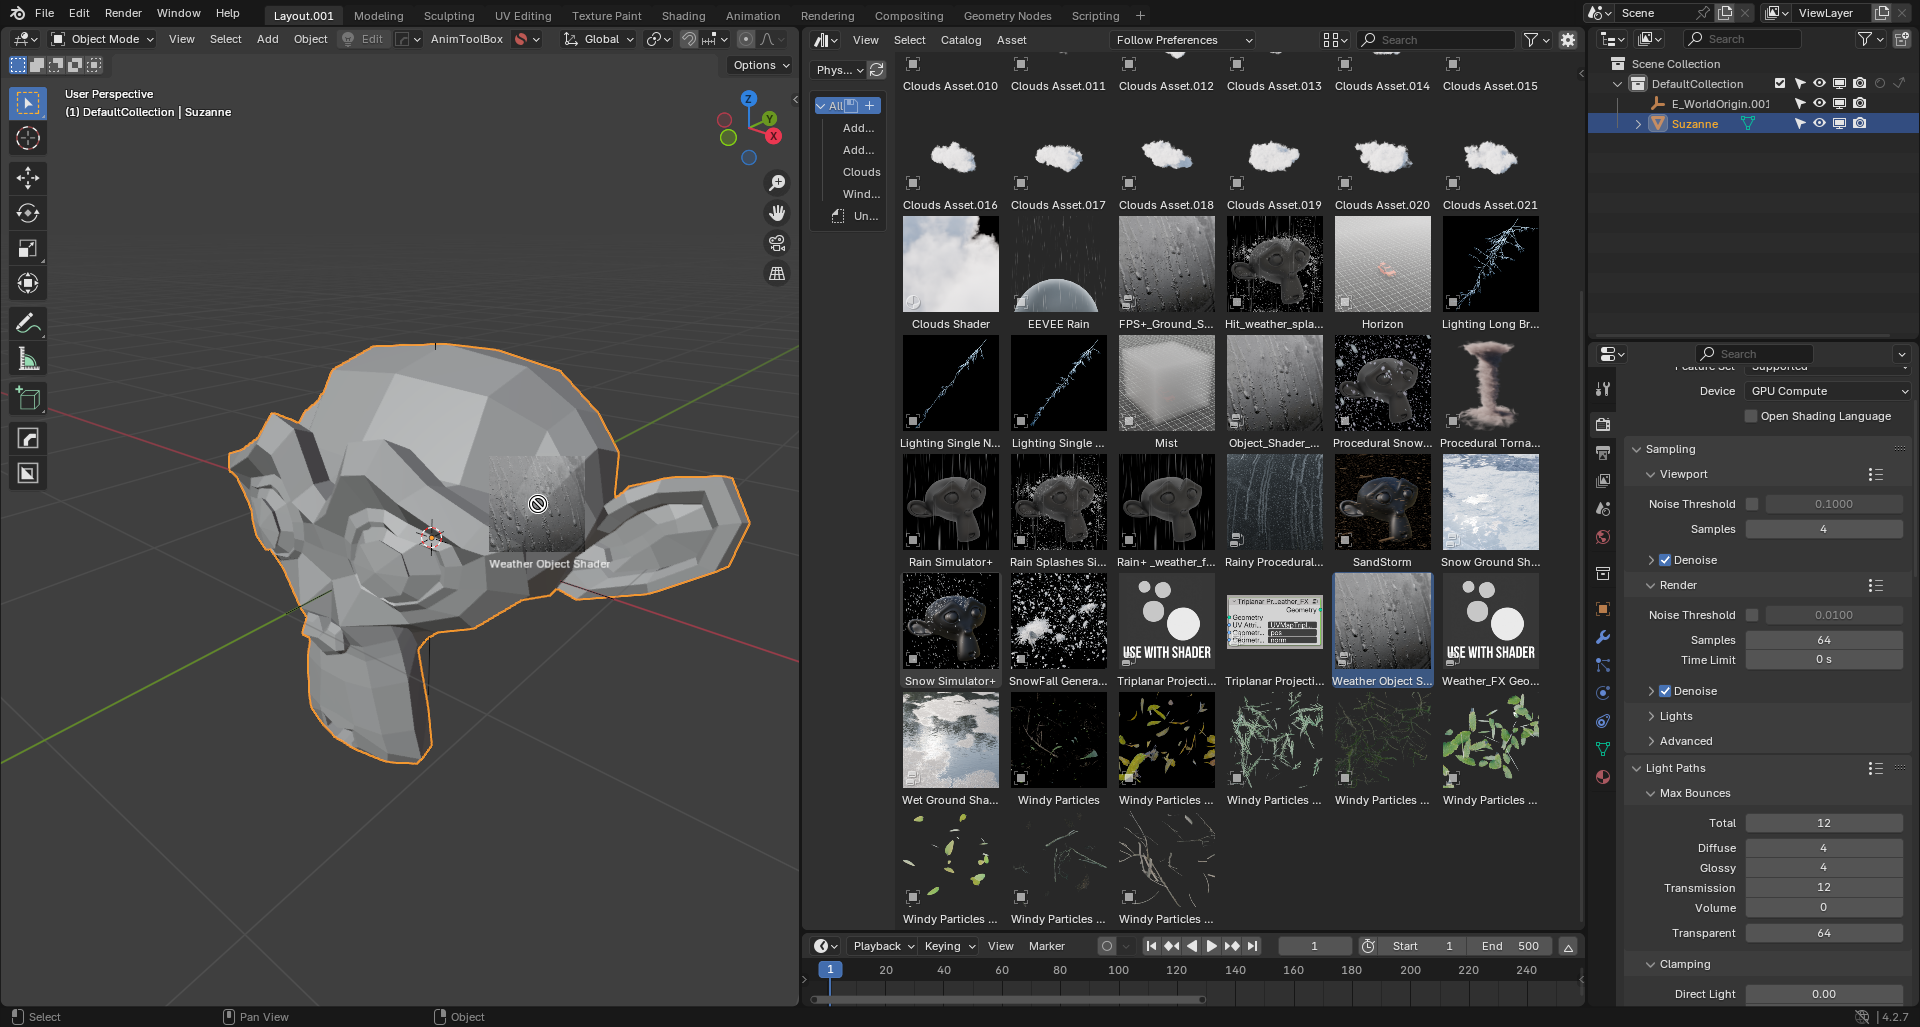Click the viewport zoom magnifier icon
Image resolution: width=1920 pixels, height=1027 pixels.
(x=777, y=183)
